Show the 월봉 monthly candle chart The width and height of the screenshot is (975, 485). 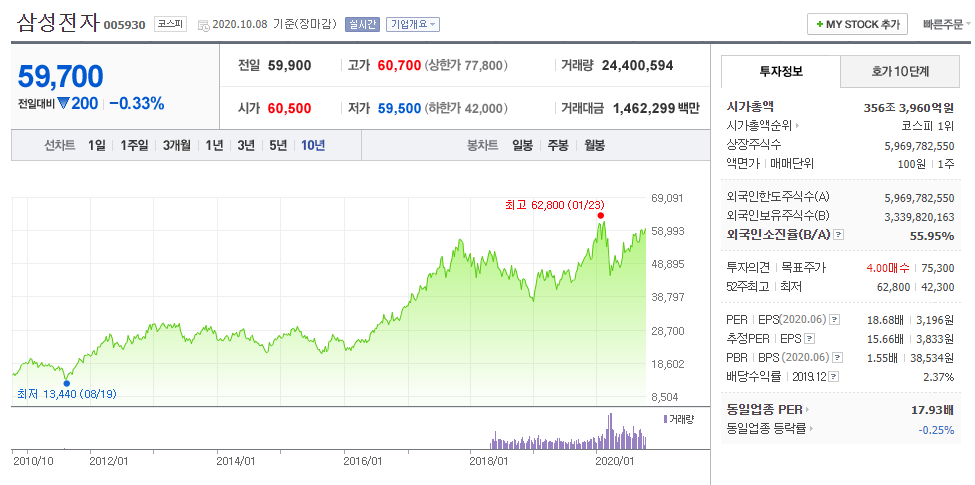pos(594,146)
